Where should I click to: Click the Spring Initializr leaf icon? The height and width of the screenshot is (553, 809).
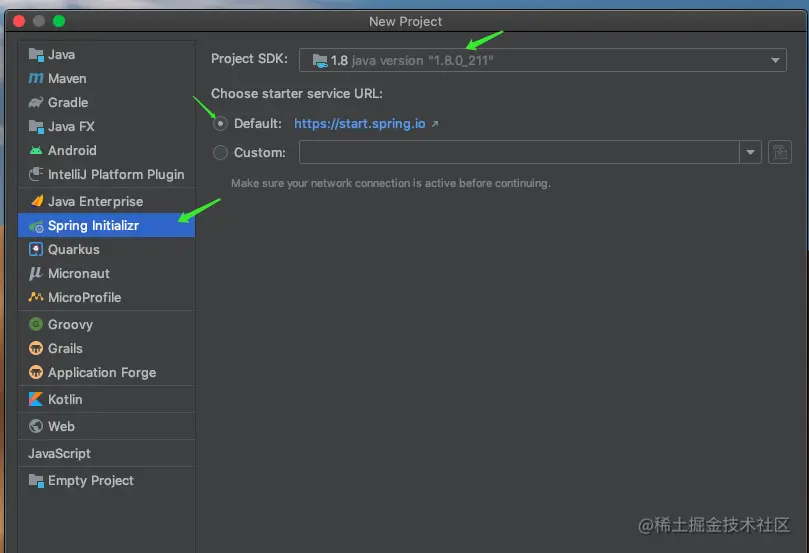click(36, 226)
